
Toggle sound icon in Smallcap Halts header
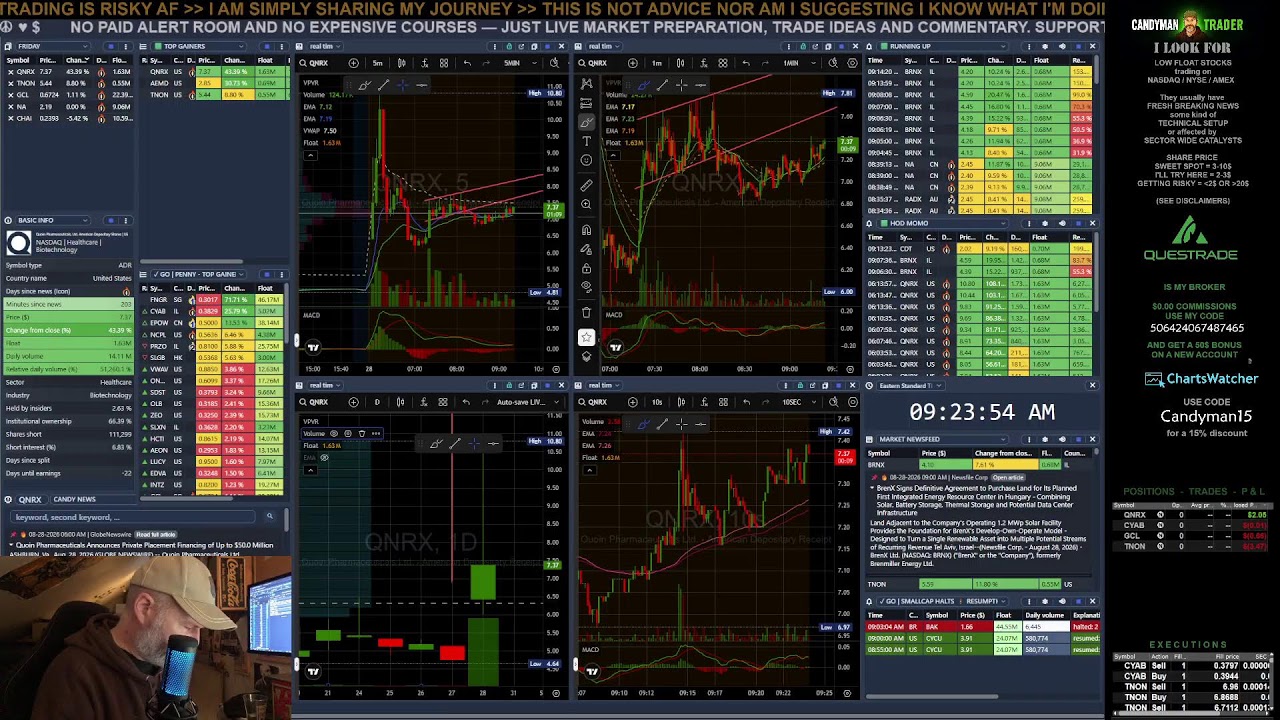1062,602
